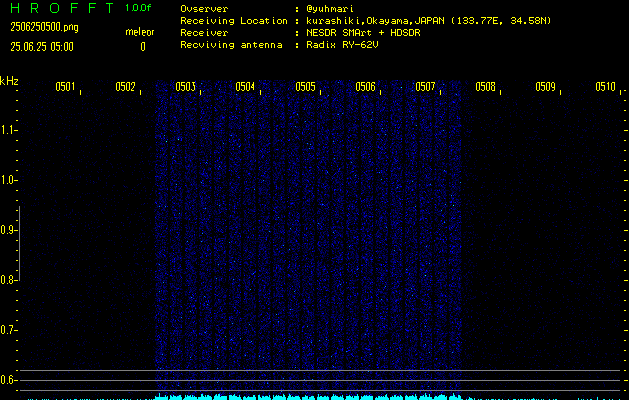
Task: Click the 0505 time marker
Action: (305, 87)
